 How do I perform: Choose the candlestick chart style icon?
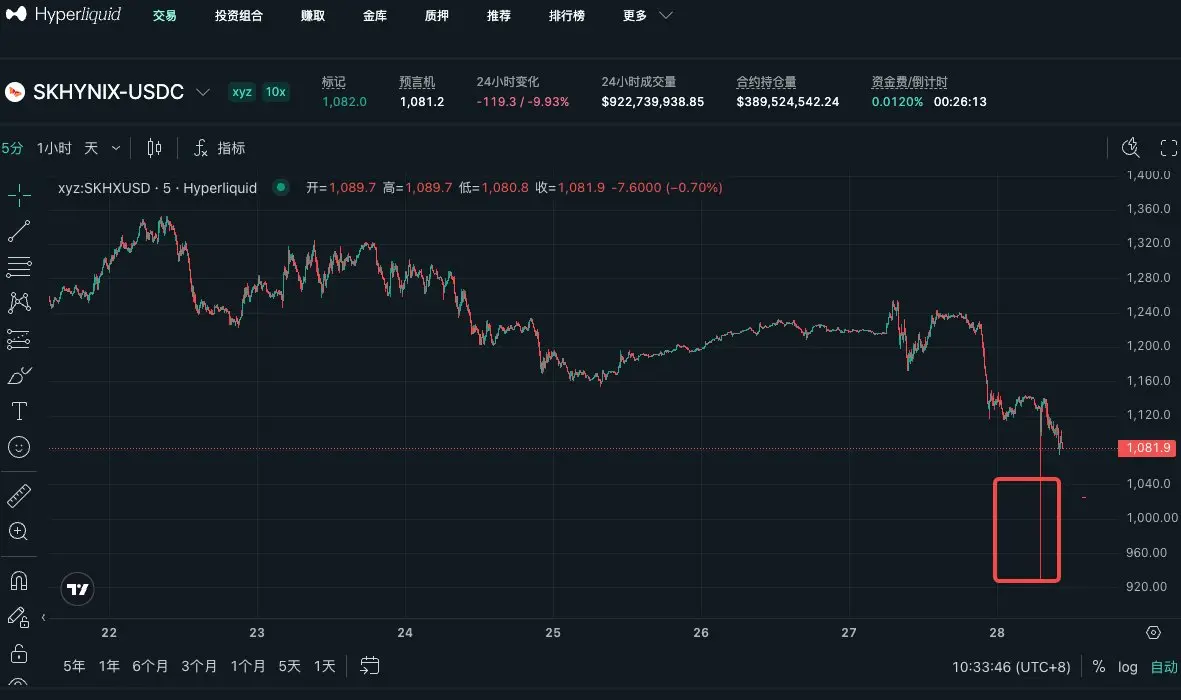click(x=154, y=148)
